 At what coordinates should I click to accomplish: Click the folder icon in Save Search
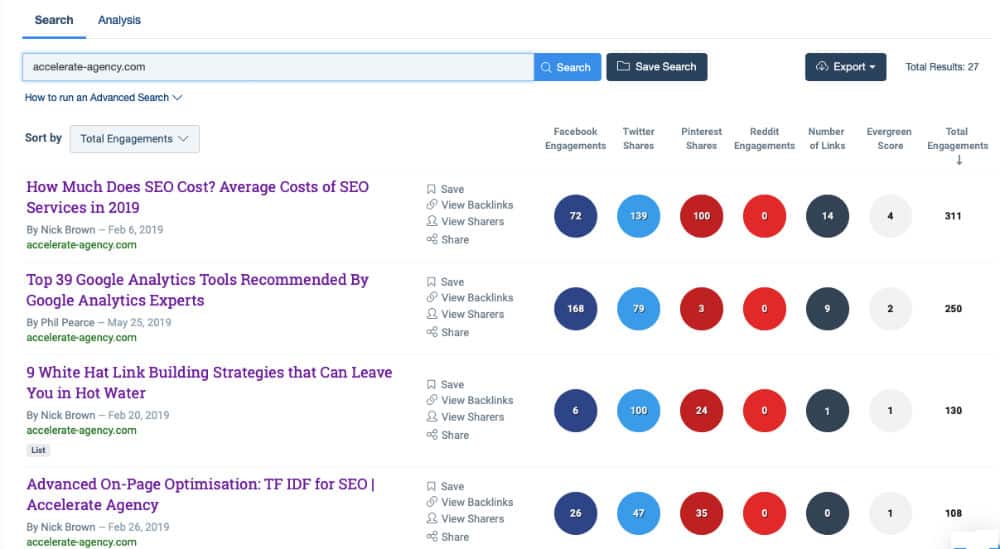pyautogui.click(x=623, y=67)
